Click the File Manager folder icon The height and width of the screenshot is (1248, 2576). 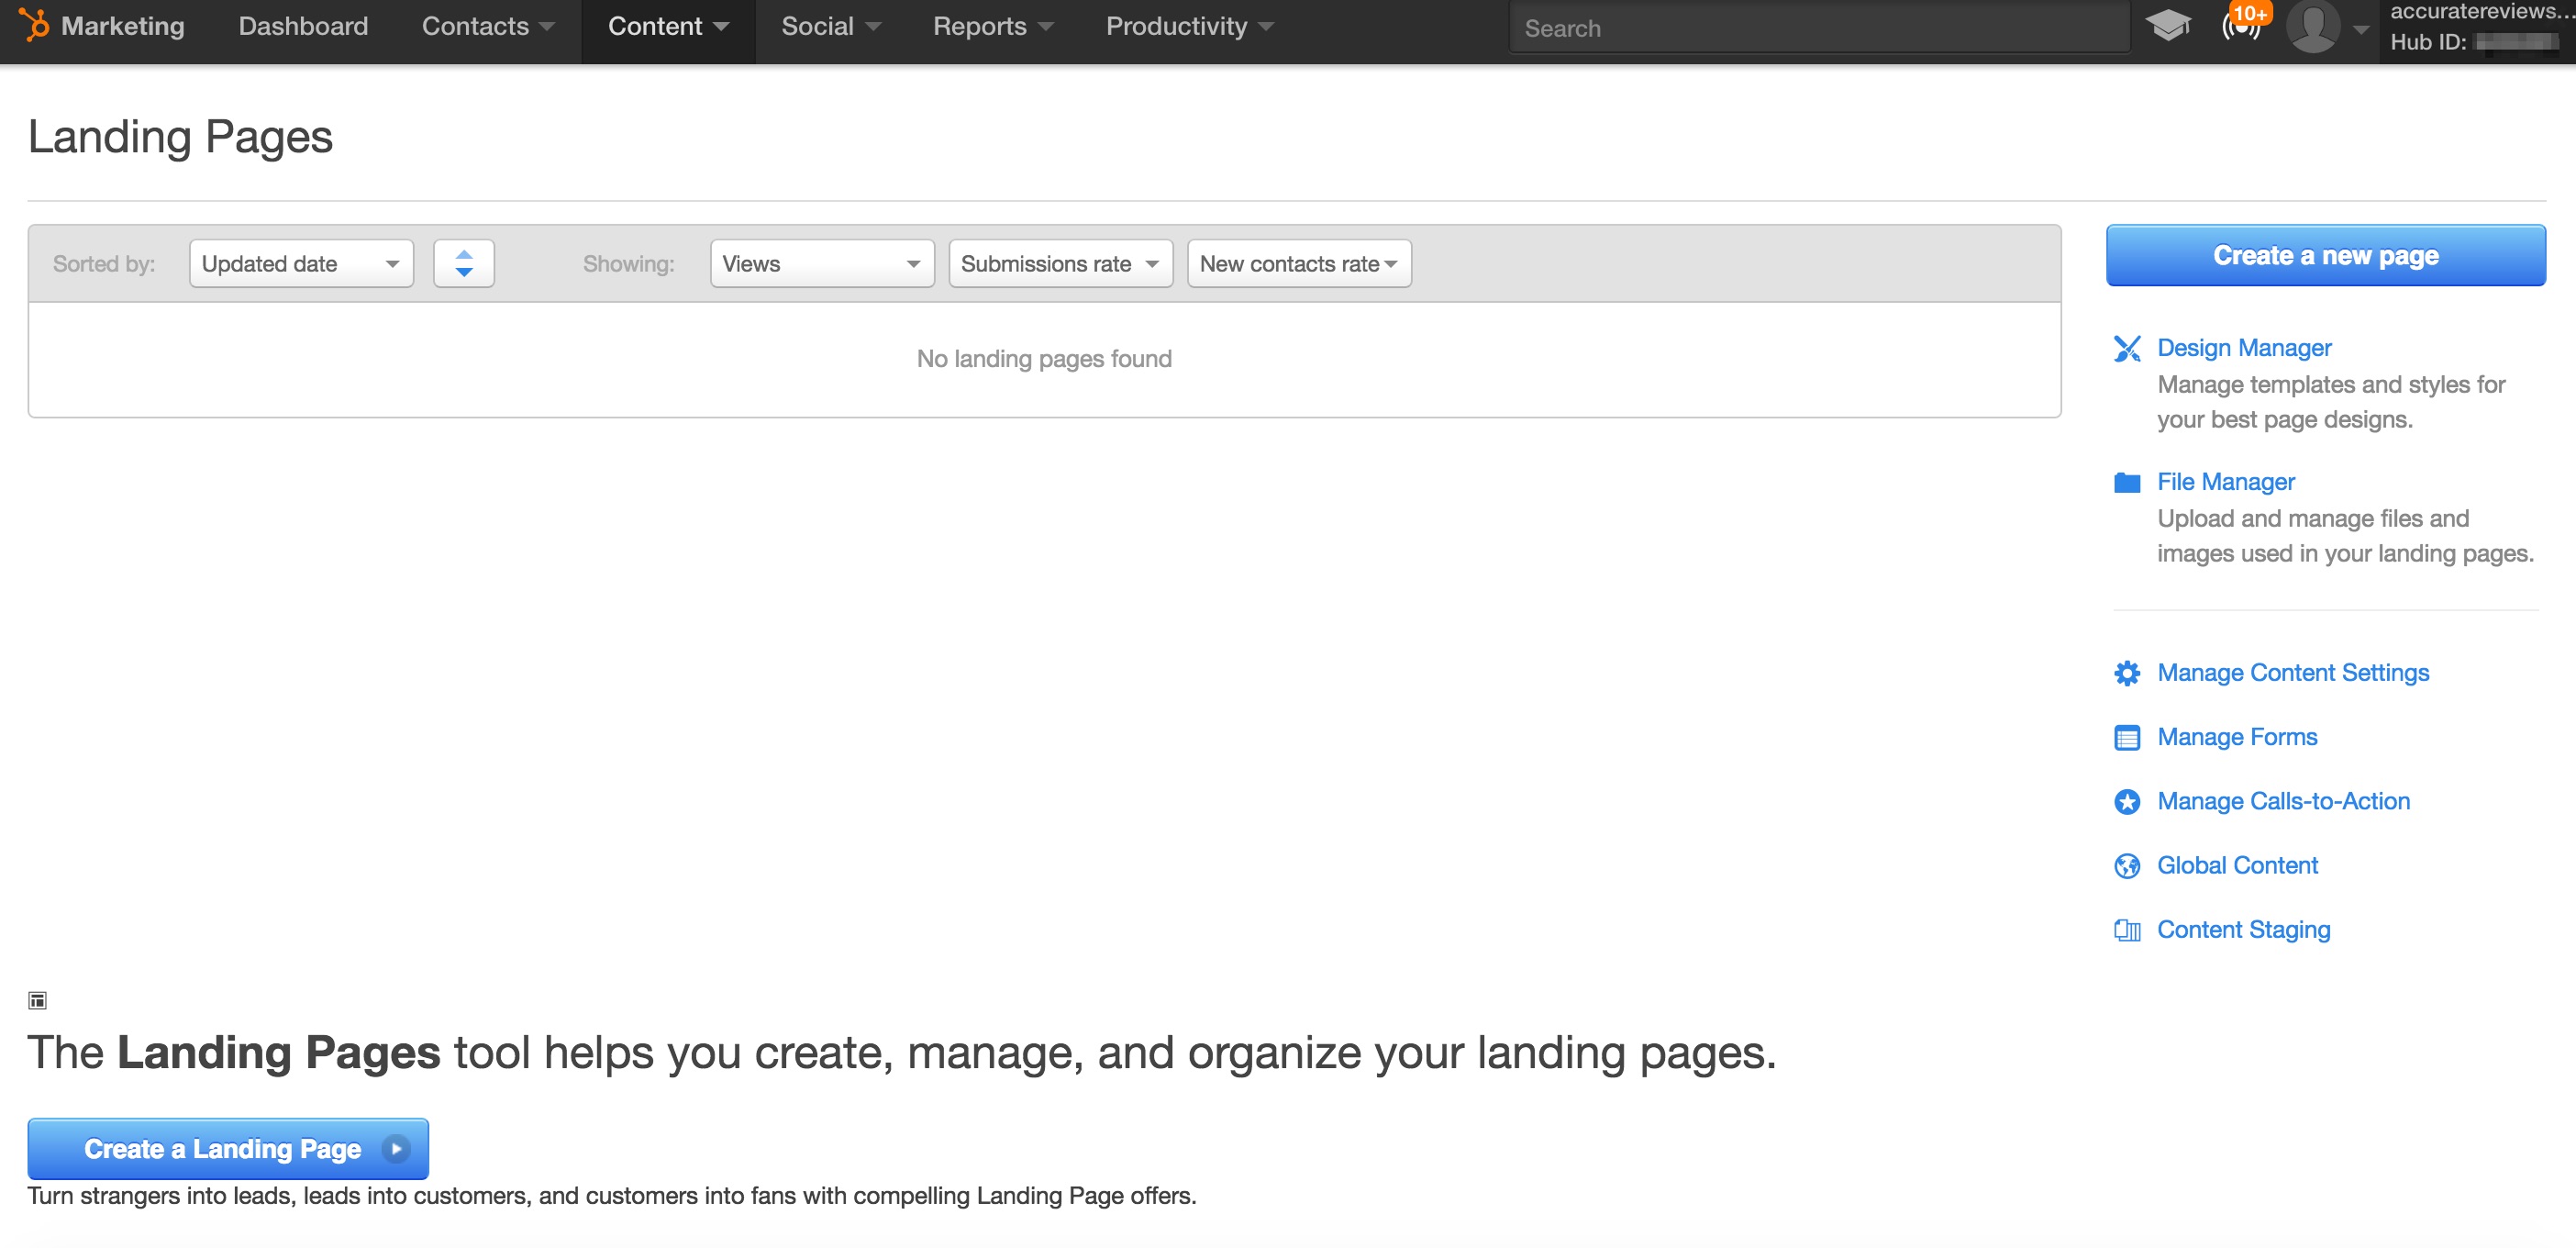[x=2127, y=483]
